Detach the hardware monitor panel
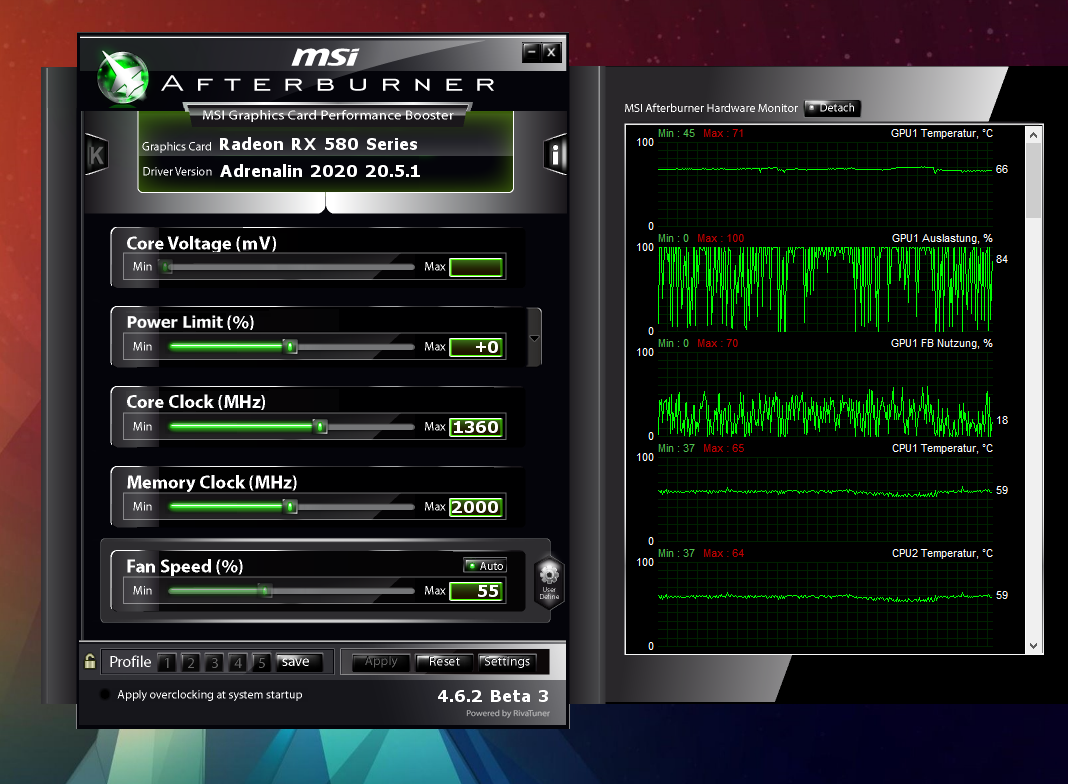Screen dimensions: 1068x784 coord(832,108)
